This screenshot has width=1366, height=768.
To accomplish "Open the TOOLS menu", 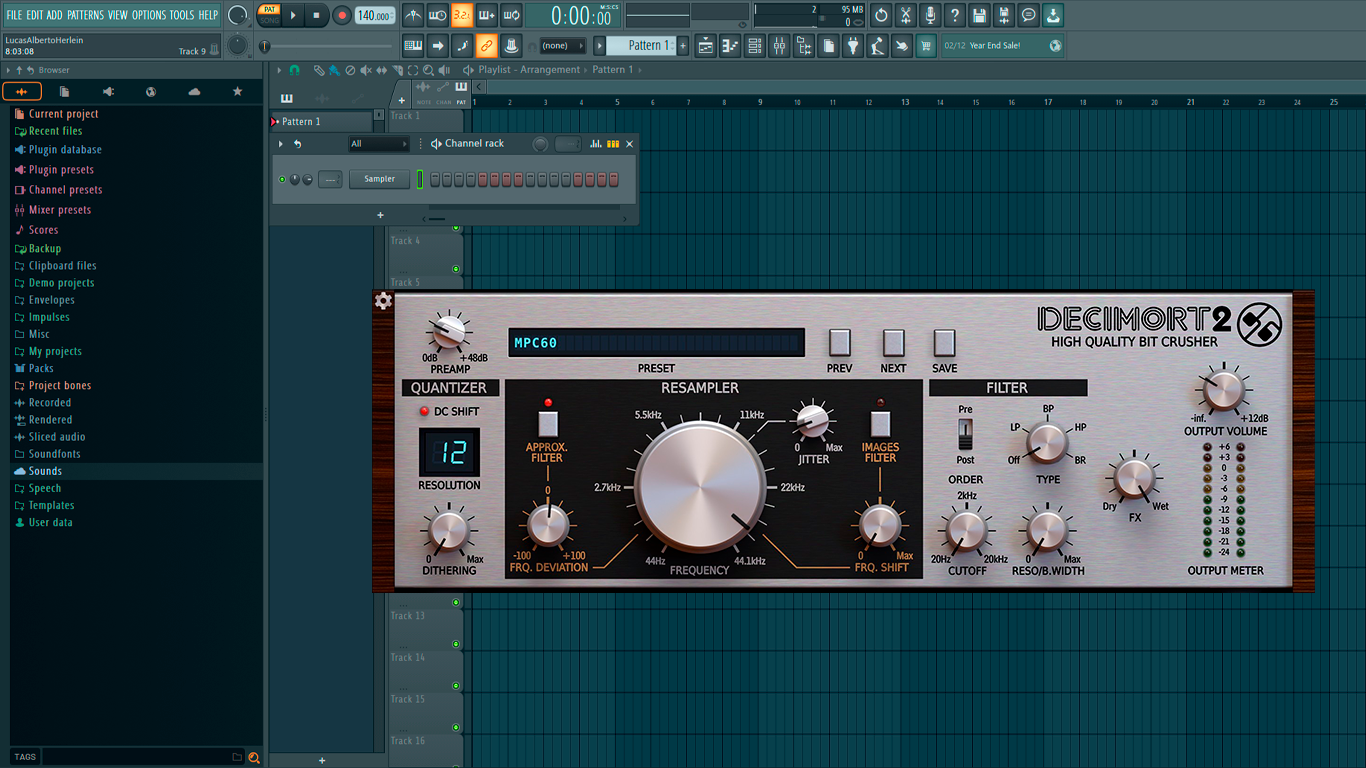I will click(182, 15).
